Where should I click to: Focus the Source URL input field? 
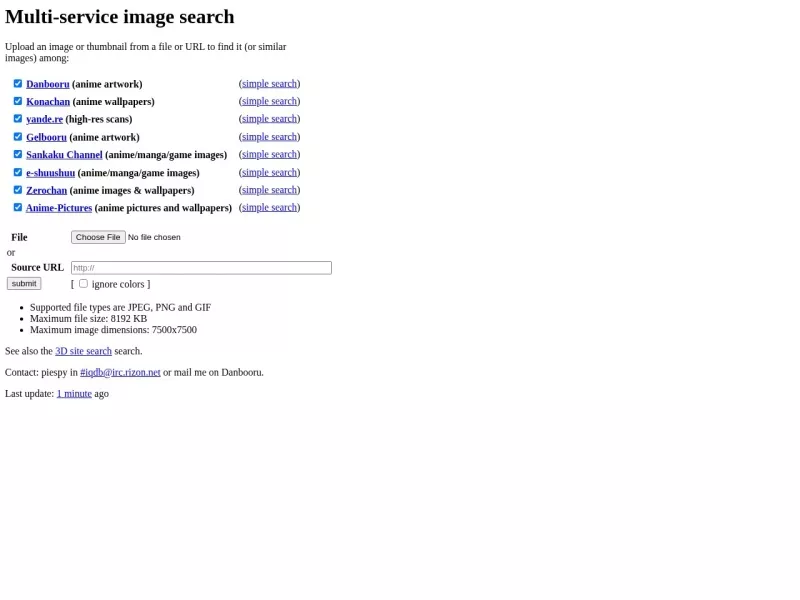pos(201,268)
